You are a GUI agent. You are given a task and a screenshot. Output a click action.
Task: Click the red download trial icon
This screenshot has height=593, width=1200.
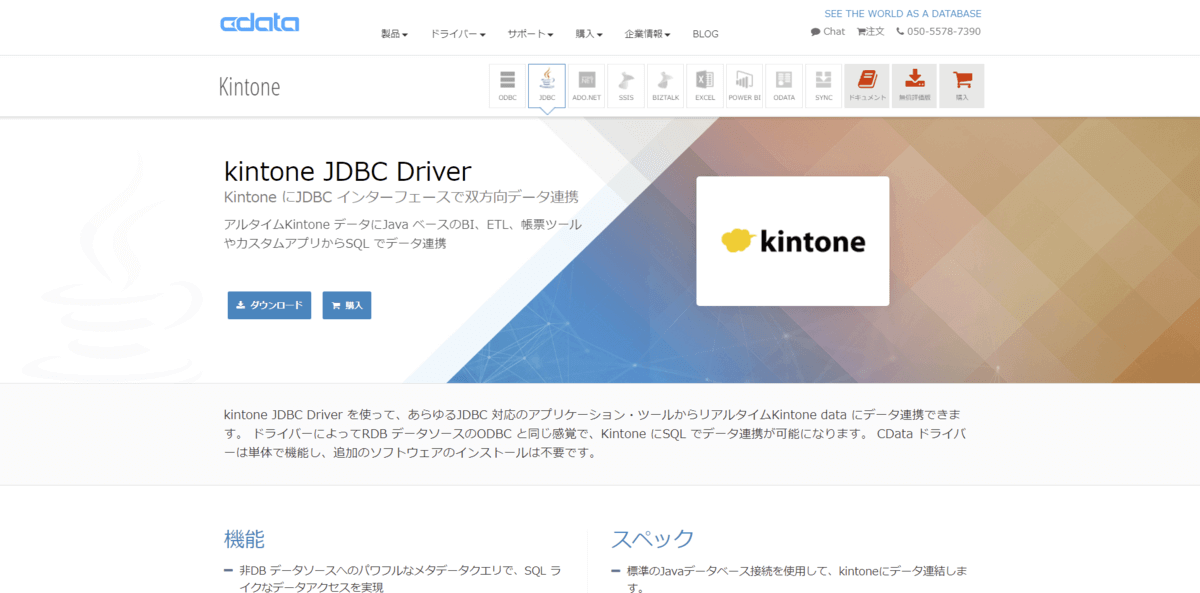pyautogui.click(x=914, y=86)
